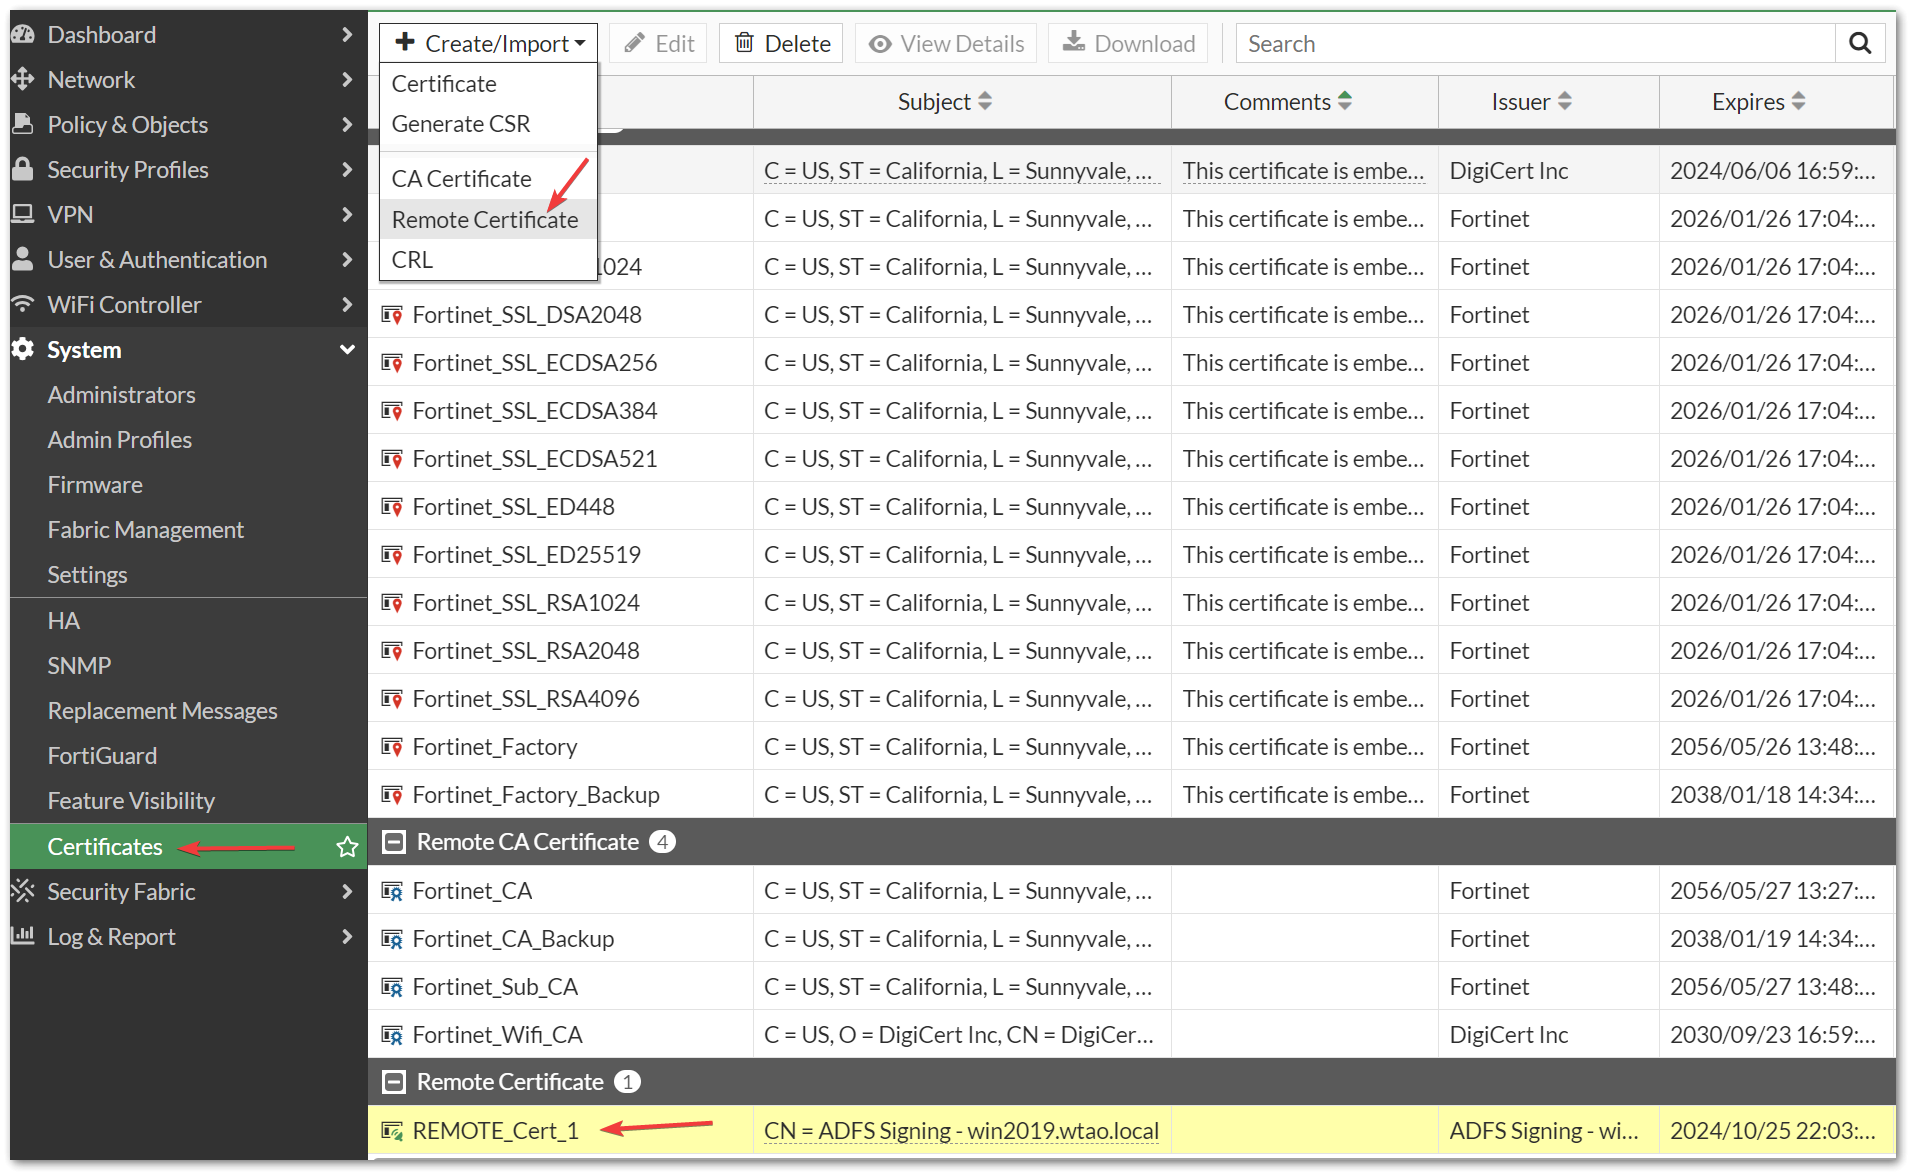Viewport: 1909px width, 1173px height.
Task: Select Remote Certificate from the dropdown menu
Action: tap(485, 220)
